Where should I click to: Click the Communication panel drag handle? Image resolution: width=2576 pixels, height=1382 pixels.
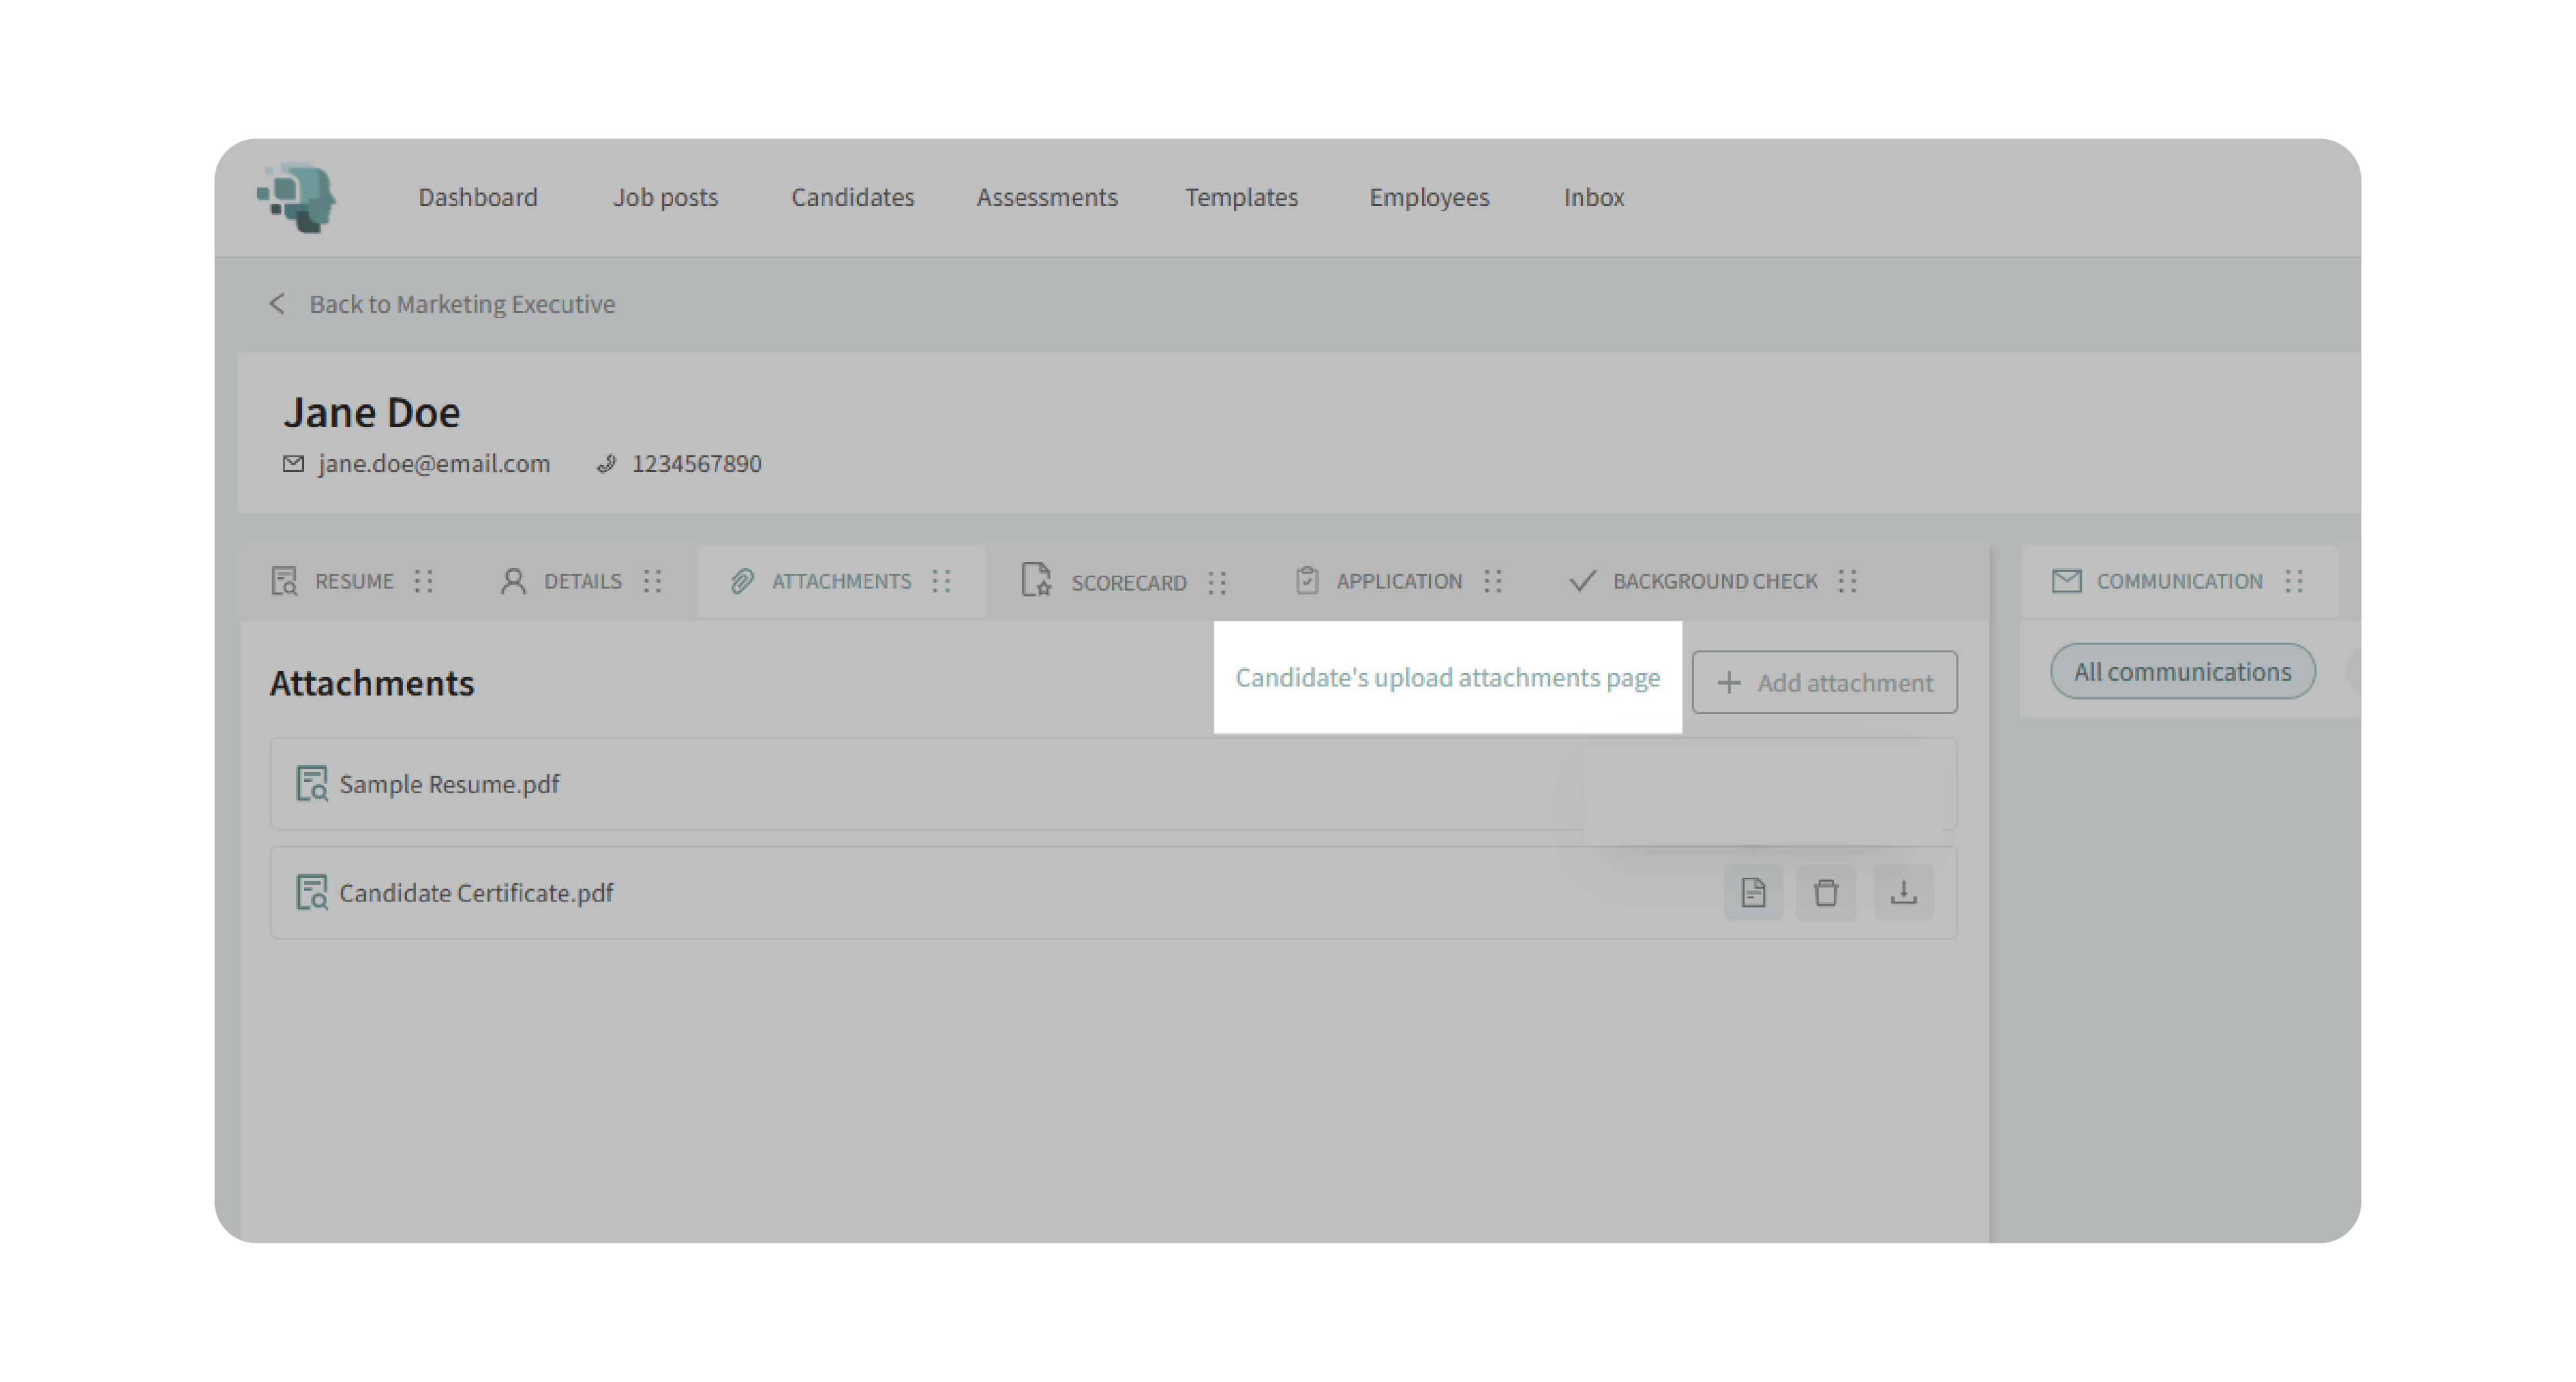coord(2294,581)
